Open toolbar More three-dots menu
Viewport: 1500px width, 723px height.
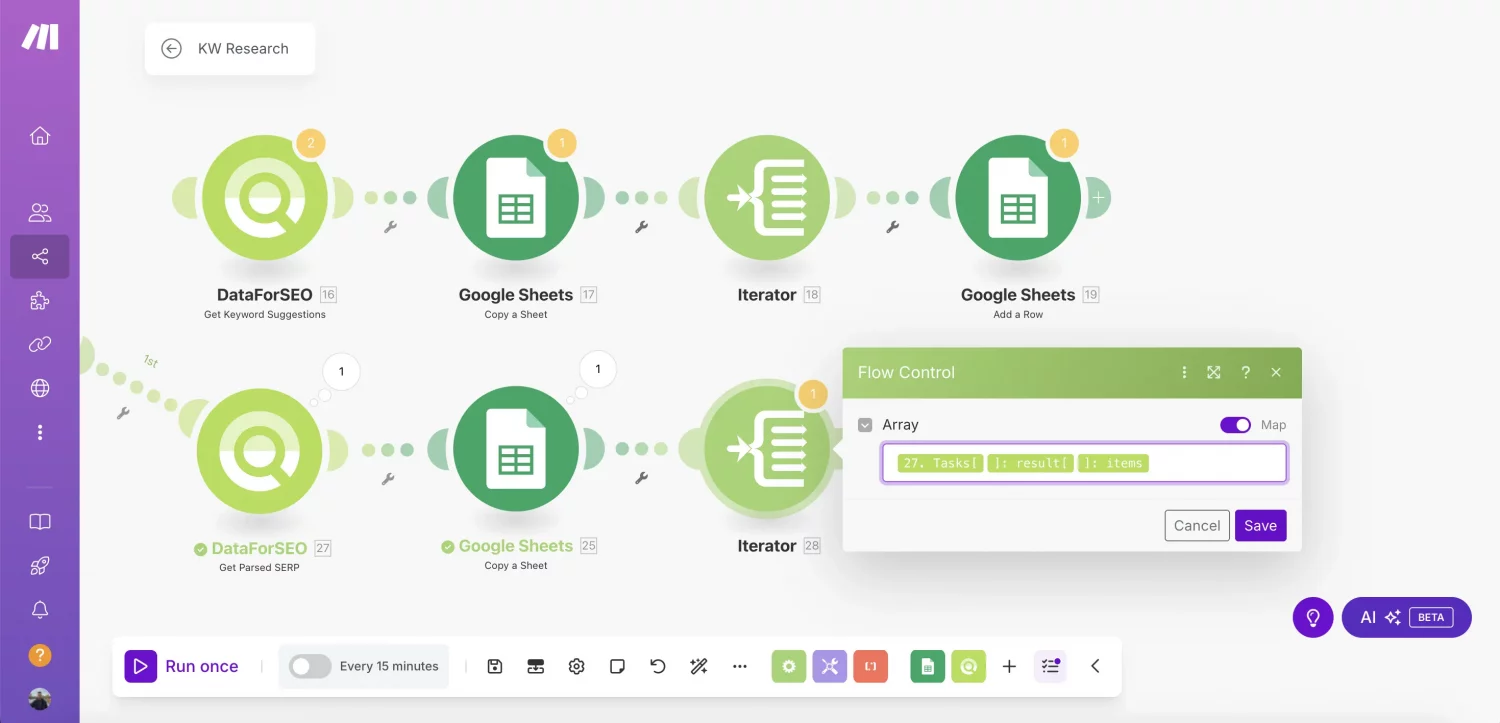[x=740, y=666]
